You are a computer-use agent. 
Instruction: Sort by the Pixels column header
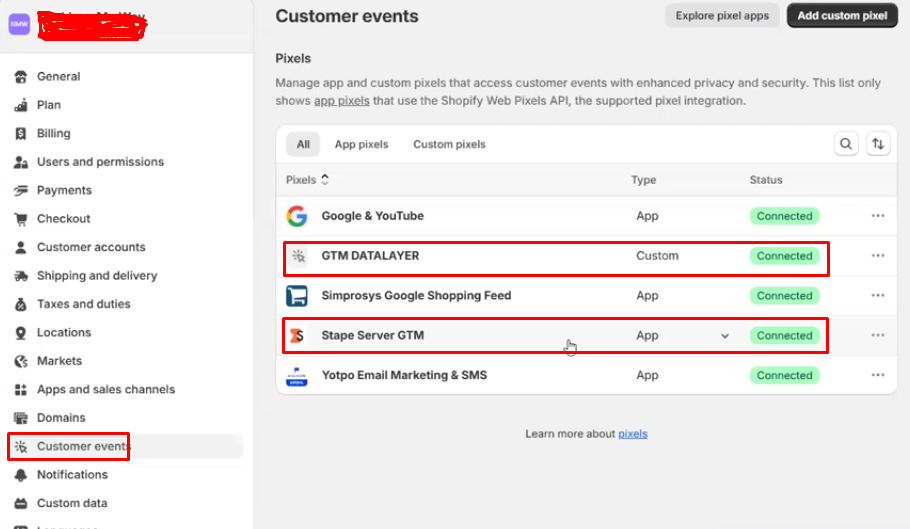pos(307,180)
